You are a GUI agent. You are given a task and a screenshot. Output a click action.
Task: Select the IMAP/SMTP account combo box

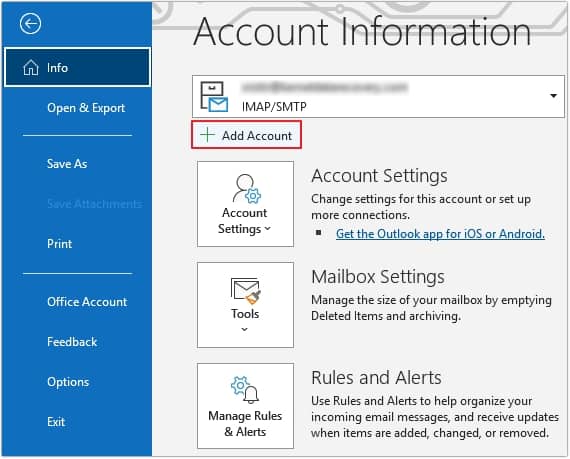[378, 96]
